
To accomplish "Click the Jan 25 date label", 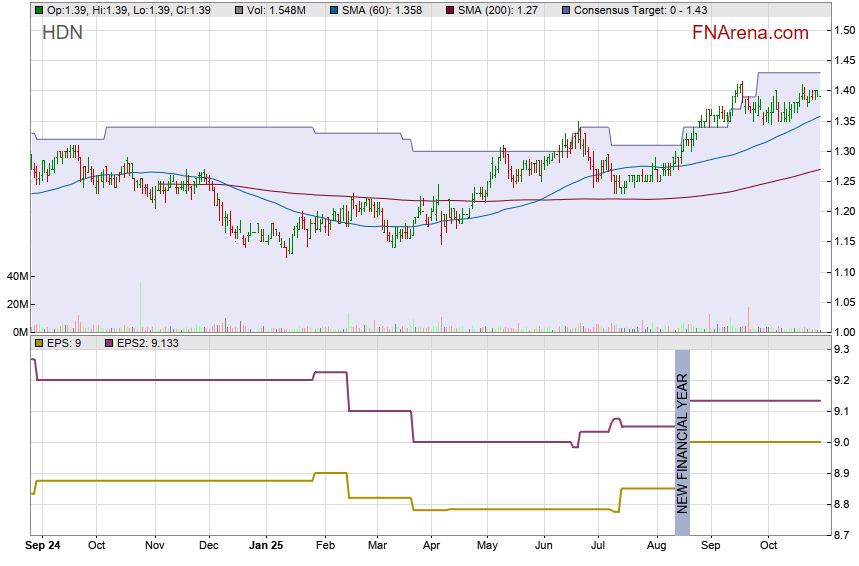I will [x=265, y=547].
